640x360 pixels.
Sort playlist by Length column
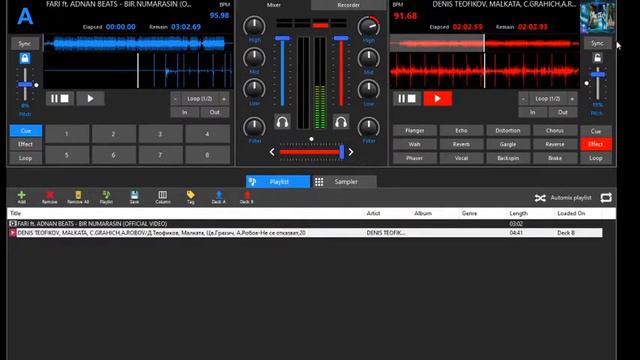(x=518, y=213)
